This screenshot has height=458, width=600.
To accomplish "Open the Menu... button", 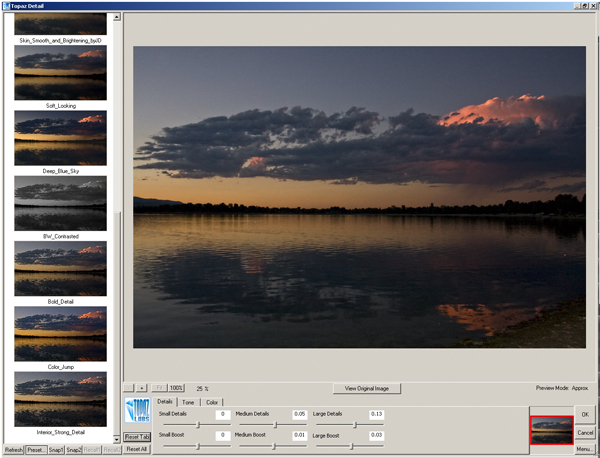I will point(585,449).
